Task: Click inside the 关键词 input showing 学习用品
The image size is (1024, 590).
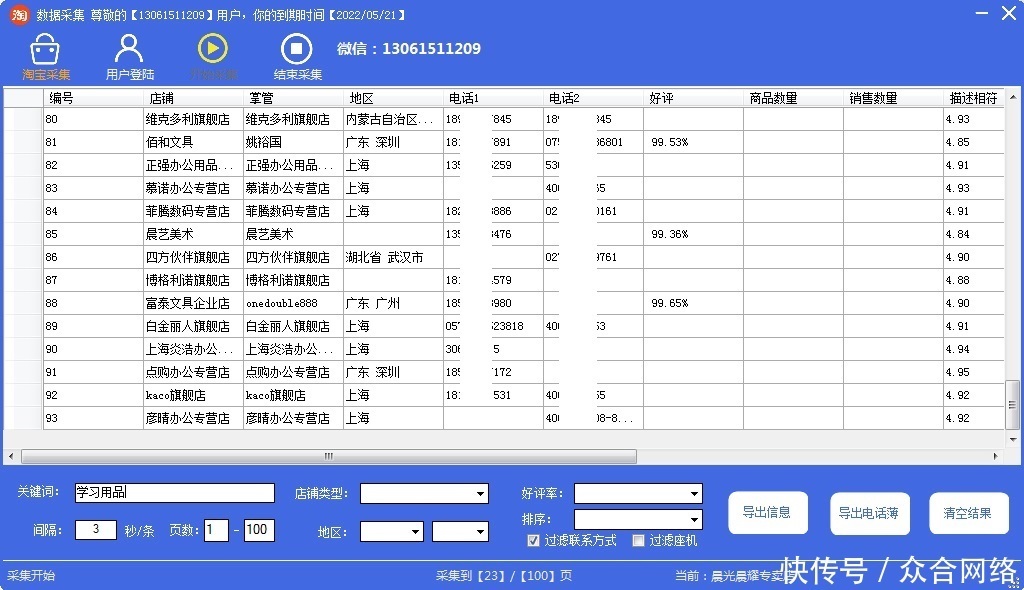Action: pos(175,493)
